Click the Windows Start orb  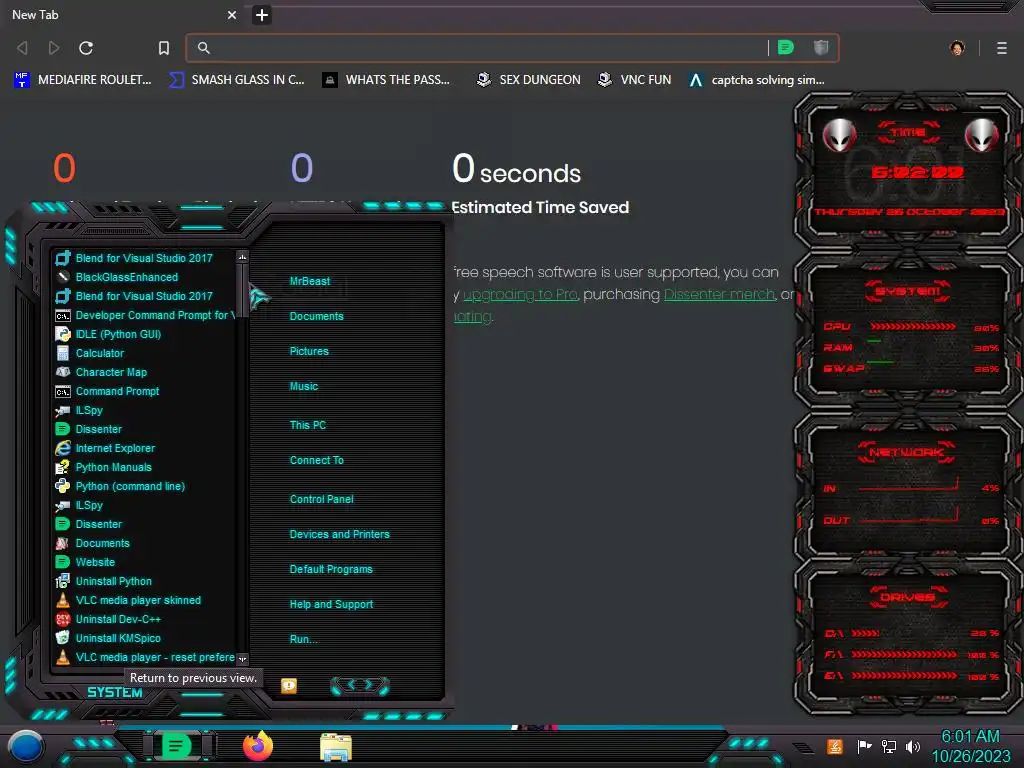click(25, 748)
